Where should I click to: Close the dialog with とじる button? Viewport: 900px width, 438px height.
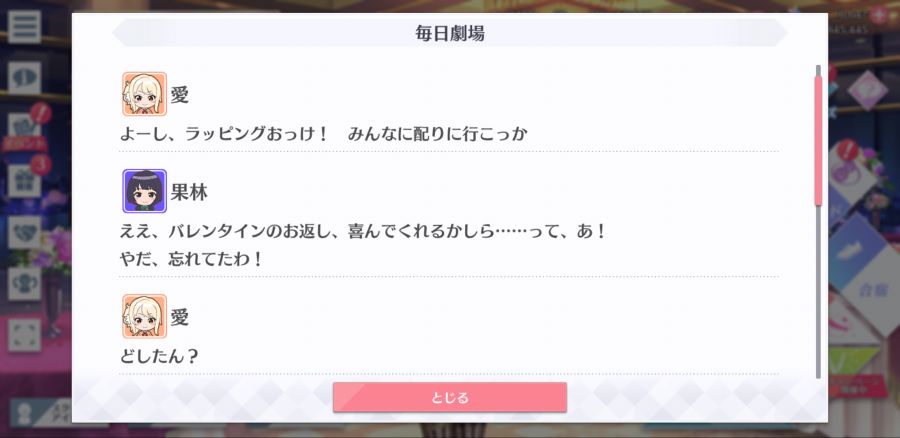pos(449,397)
